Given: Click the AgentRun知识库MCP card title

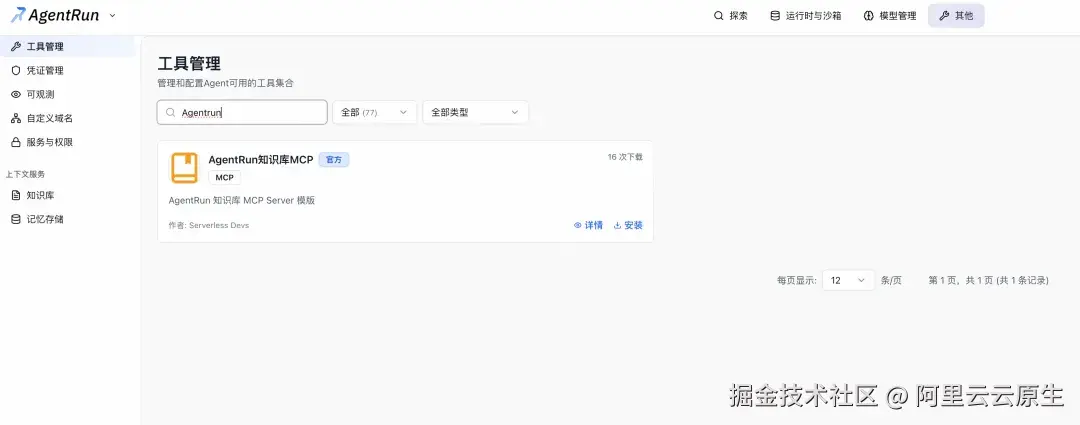Looking at the screenshot, I should click(261, 160).
